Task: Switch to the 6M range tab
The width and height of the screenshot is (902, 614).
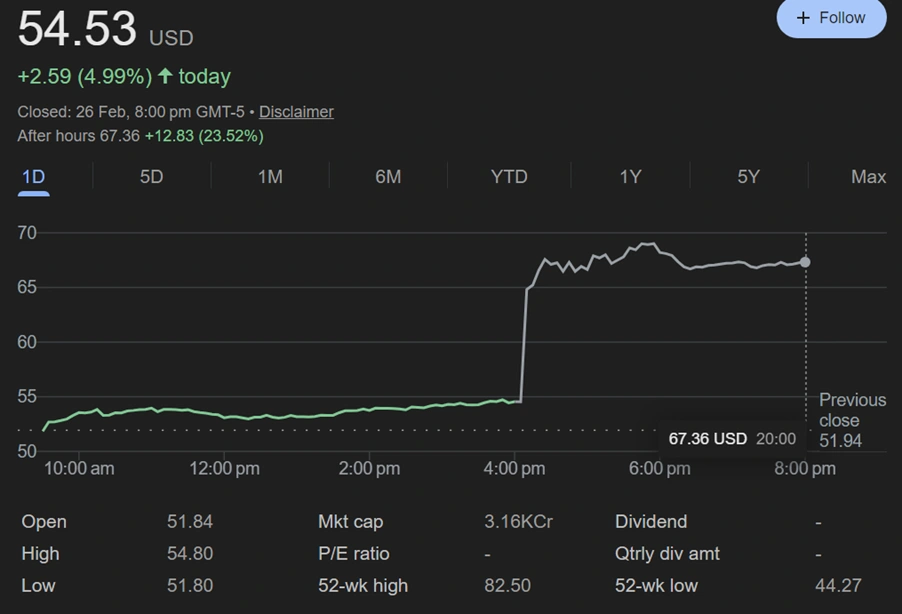Action: click(388, 177)
